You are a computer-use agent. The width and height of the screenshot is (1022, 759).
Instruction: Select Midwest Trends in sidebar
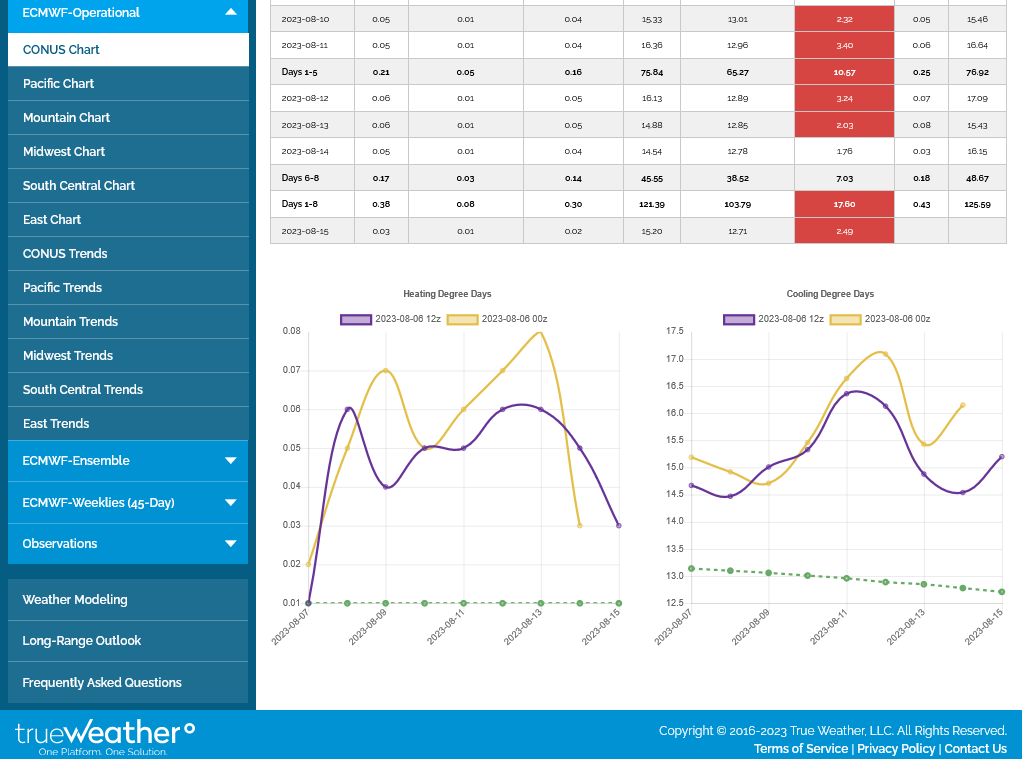point(68,356)
